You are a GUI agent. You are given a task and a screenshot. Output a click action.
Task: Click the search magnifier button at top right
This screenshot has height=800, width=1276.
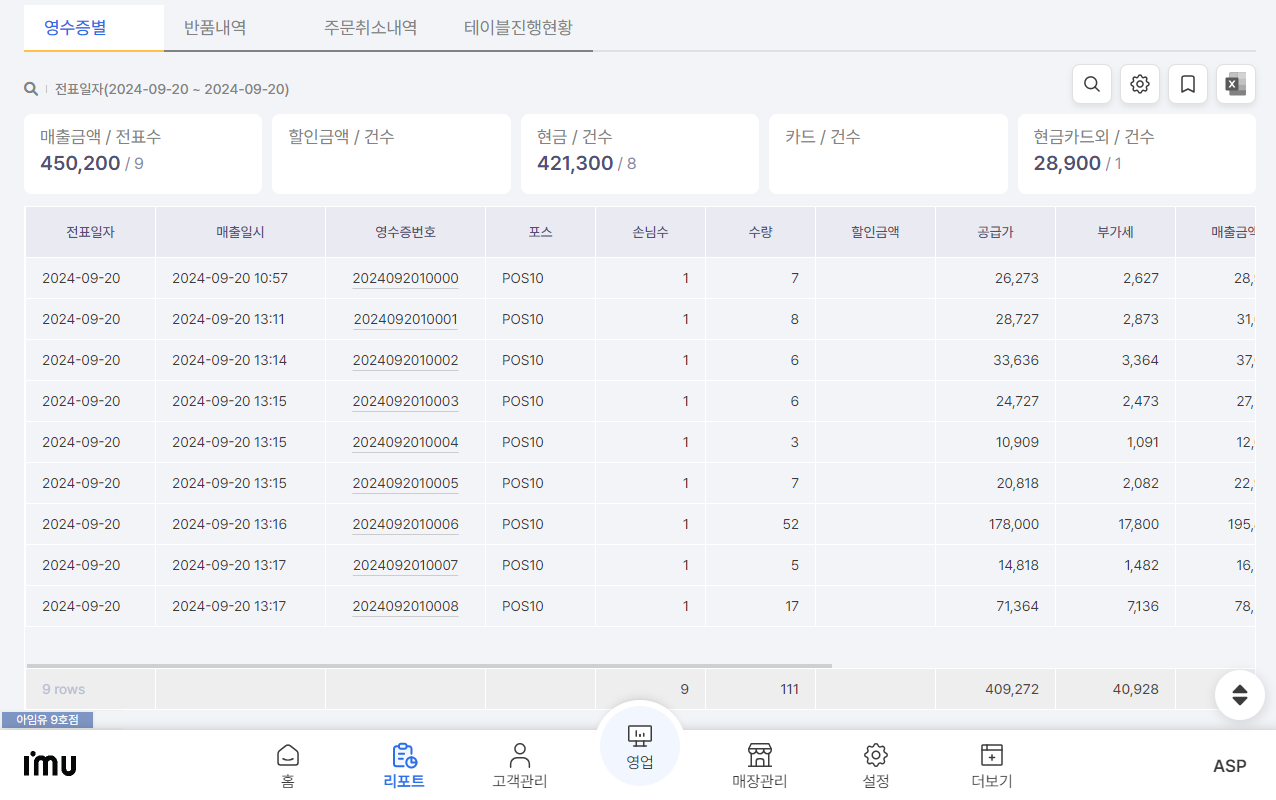pyautogui.click(x=1092, y=84)
